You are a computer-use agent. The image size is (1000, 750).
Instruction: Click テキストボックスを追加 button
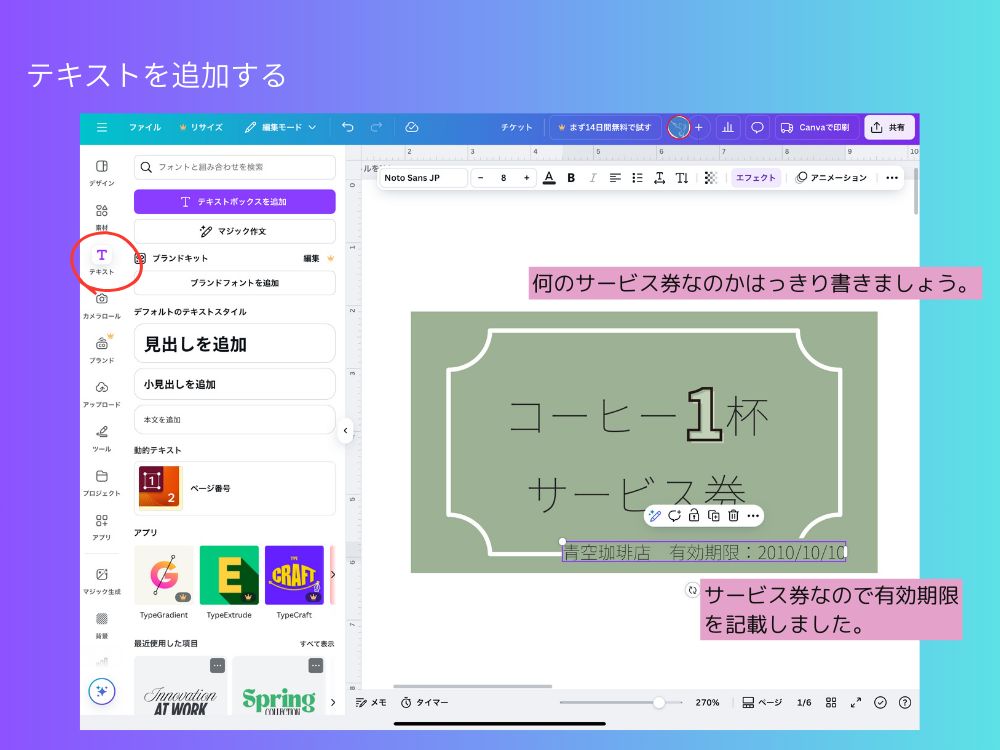235,202
